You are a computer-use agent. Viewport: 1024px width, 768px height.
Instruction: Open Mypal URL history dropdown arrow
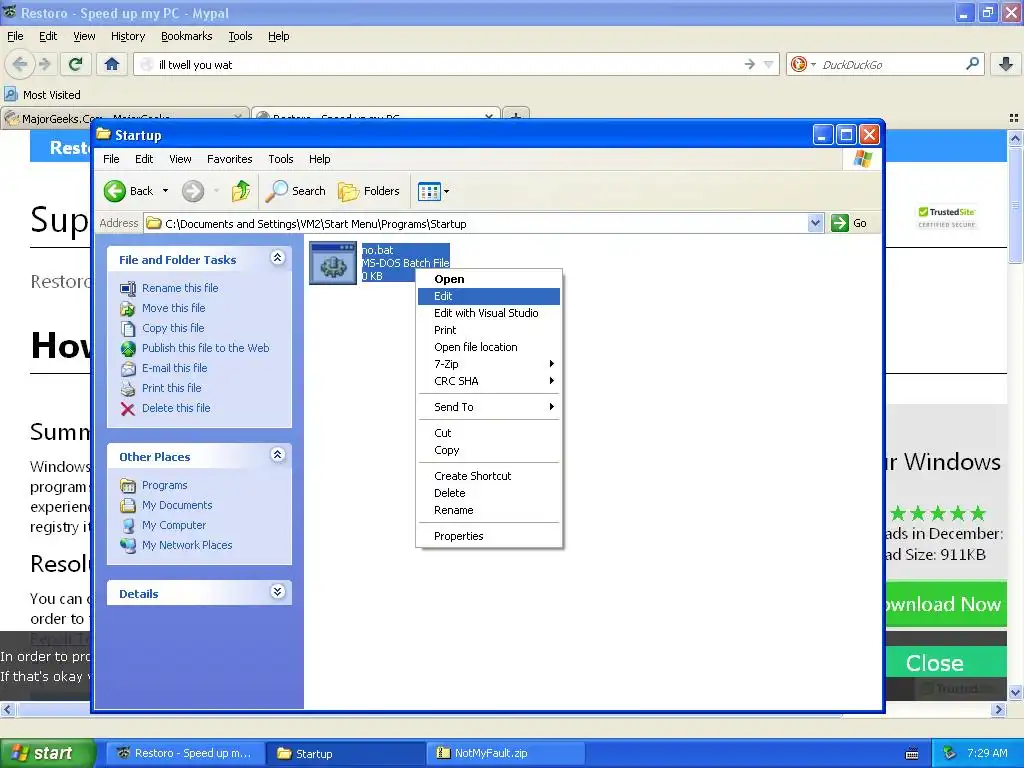[769, 64]
